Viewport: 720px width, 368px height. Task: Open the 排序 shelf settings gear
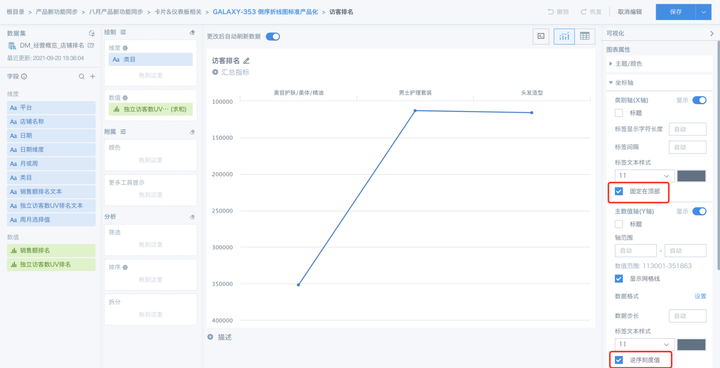click(125, 267)
